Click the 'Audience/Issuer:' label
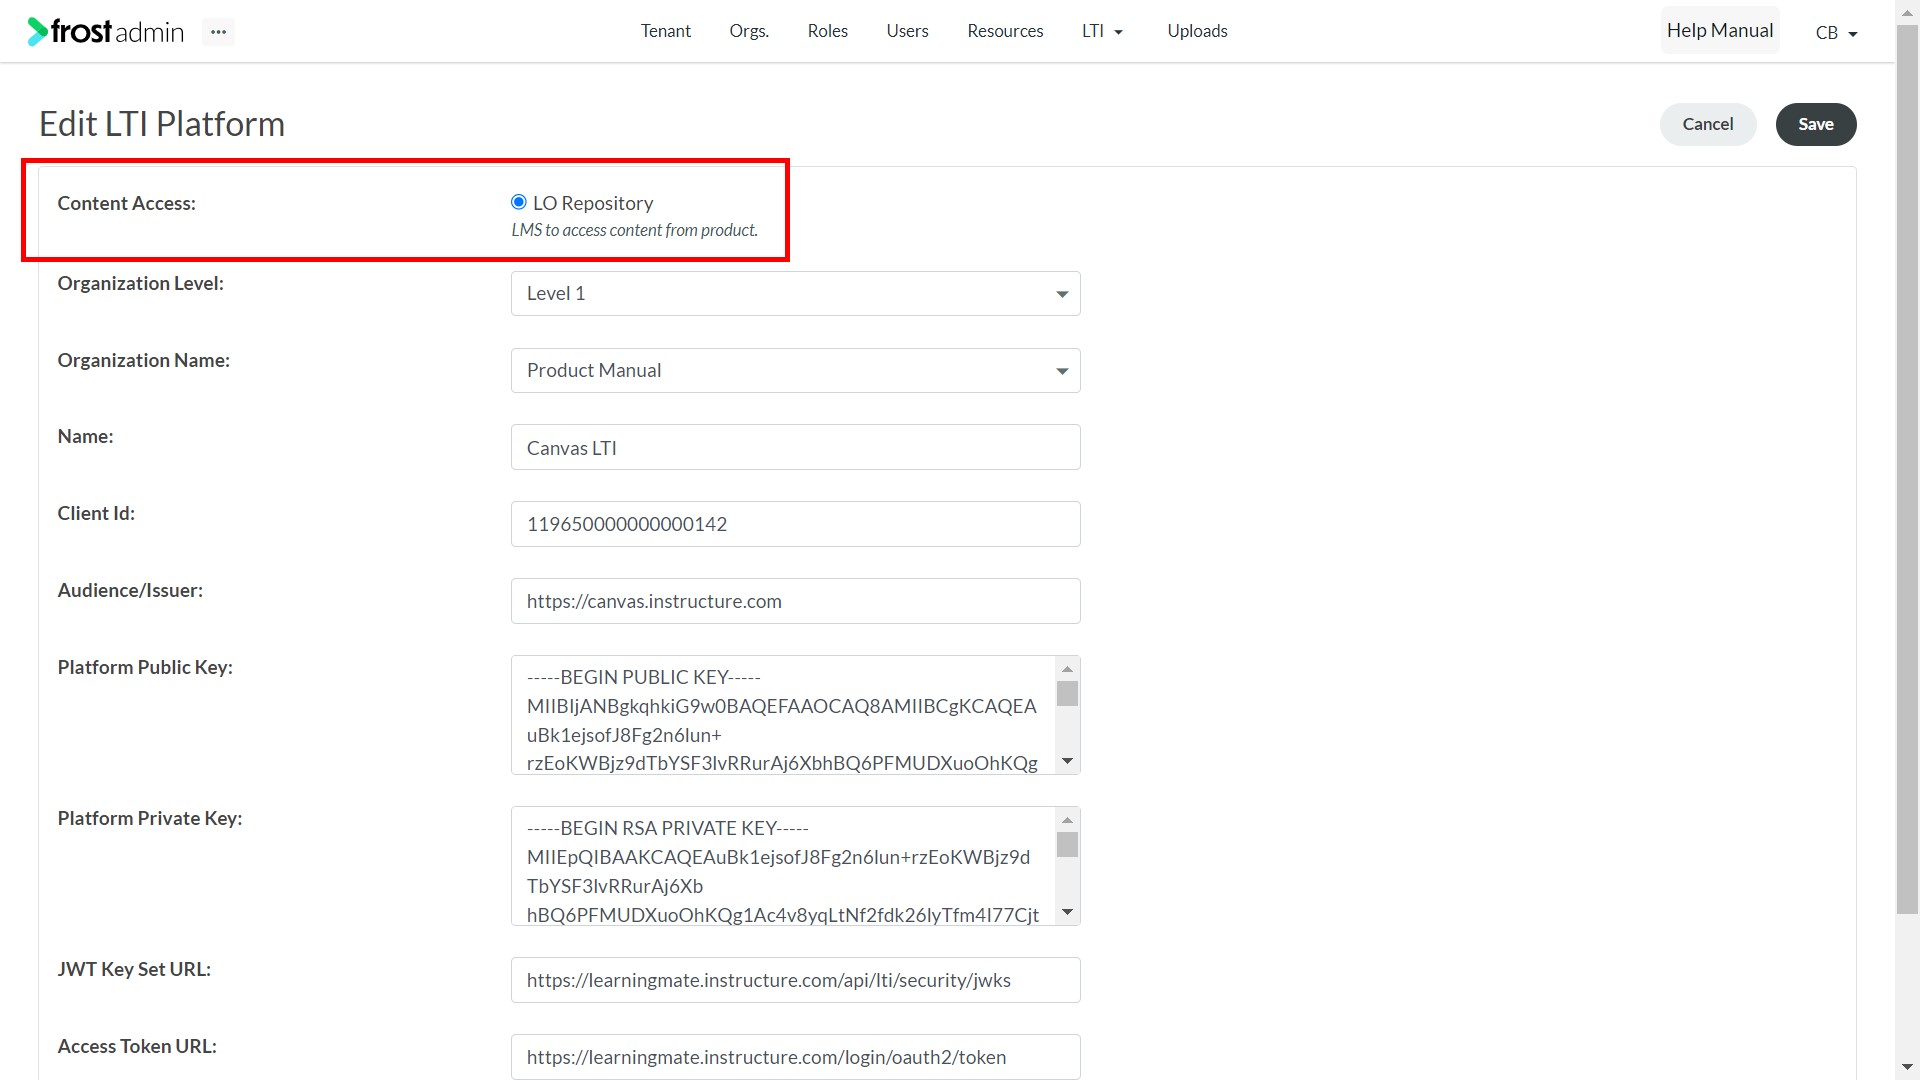The height and width of the screenshot is (1080, 1920). pos(130,590)
